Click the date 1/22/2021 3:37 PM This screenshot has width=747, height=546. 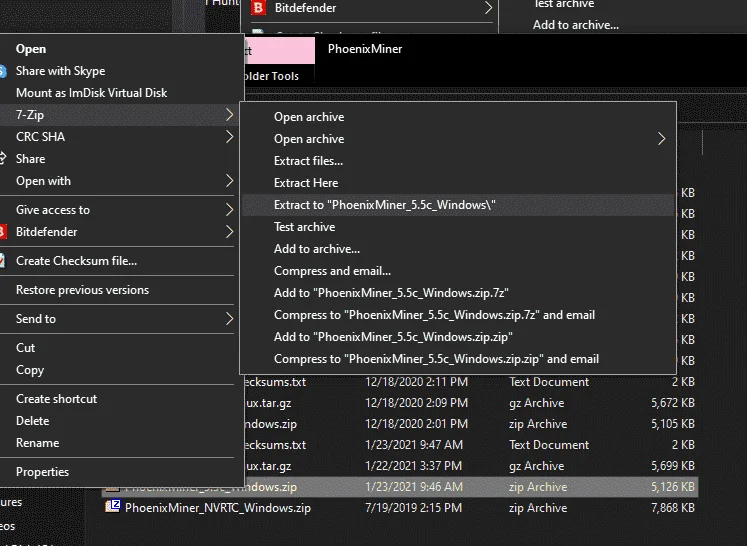413,465
